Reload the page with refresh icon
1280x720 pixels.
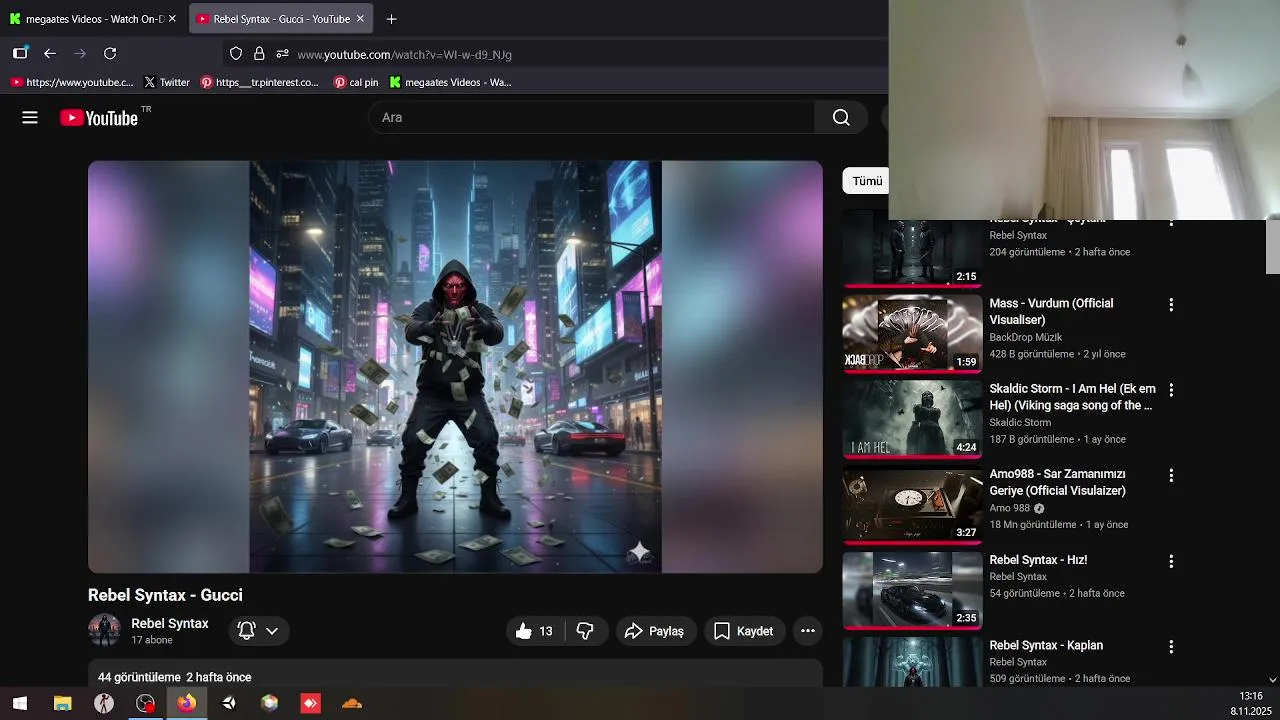(110, 54)
